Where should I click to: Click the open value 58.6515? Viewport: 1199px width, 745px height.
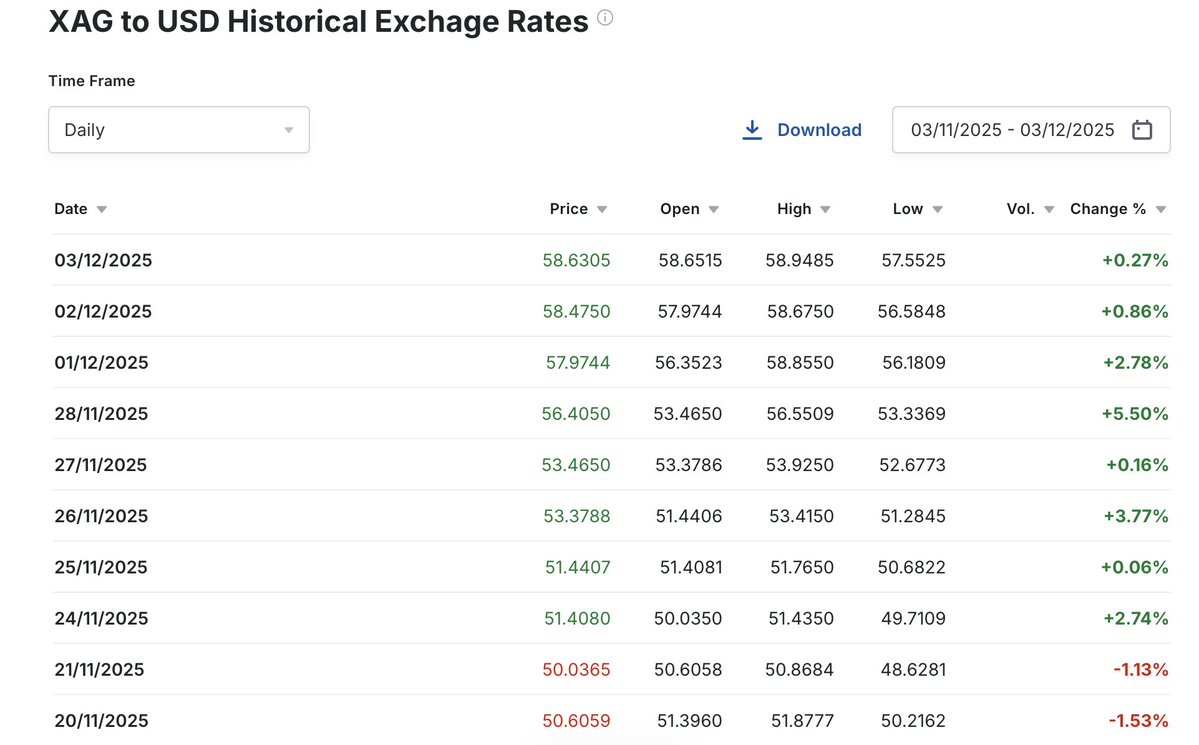(690, 260)
